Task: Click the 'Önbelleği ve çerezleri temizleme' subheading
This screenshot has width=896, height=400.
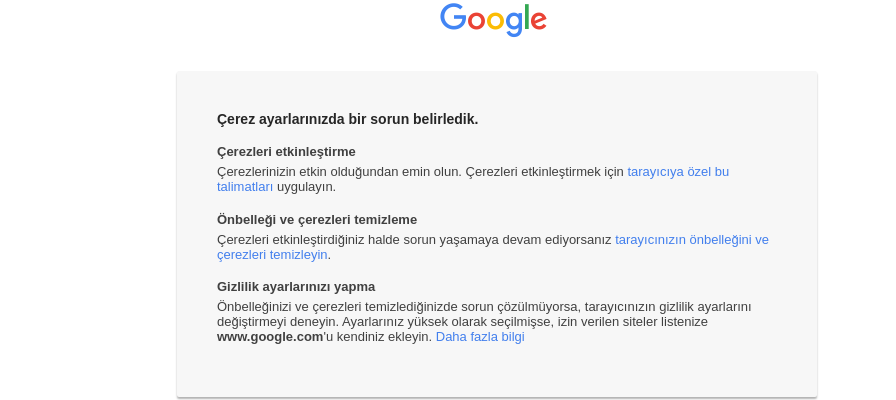Action: point(317,220)
